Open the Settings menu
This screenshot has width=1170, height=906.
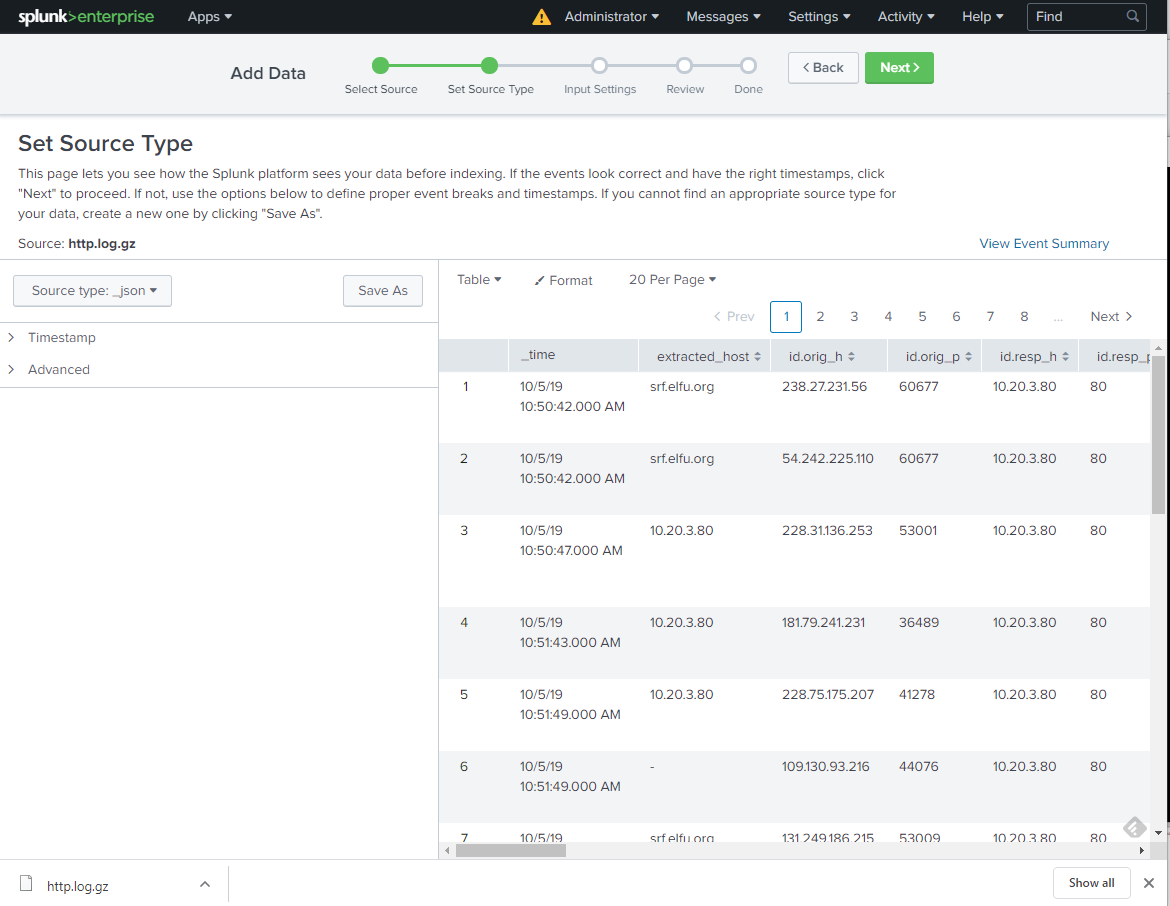coord(818,17)
